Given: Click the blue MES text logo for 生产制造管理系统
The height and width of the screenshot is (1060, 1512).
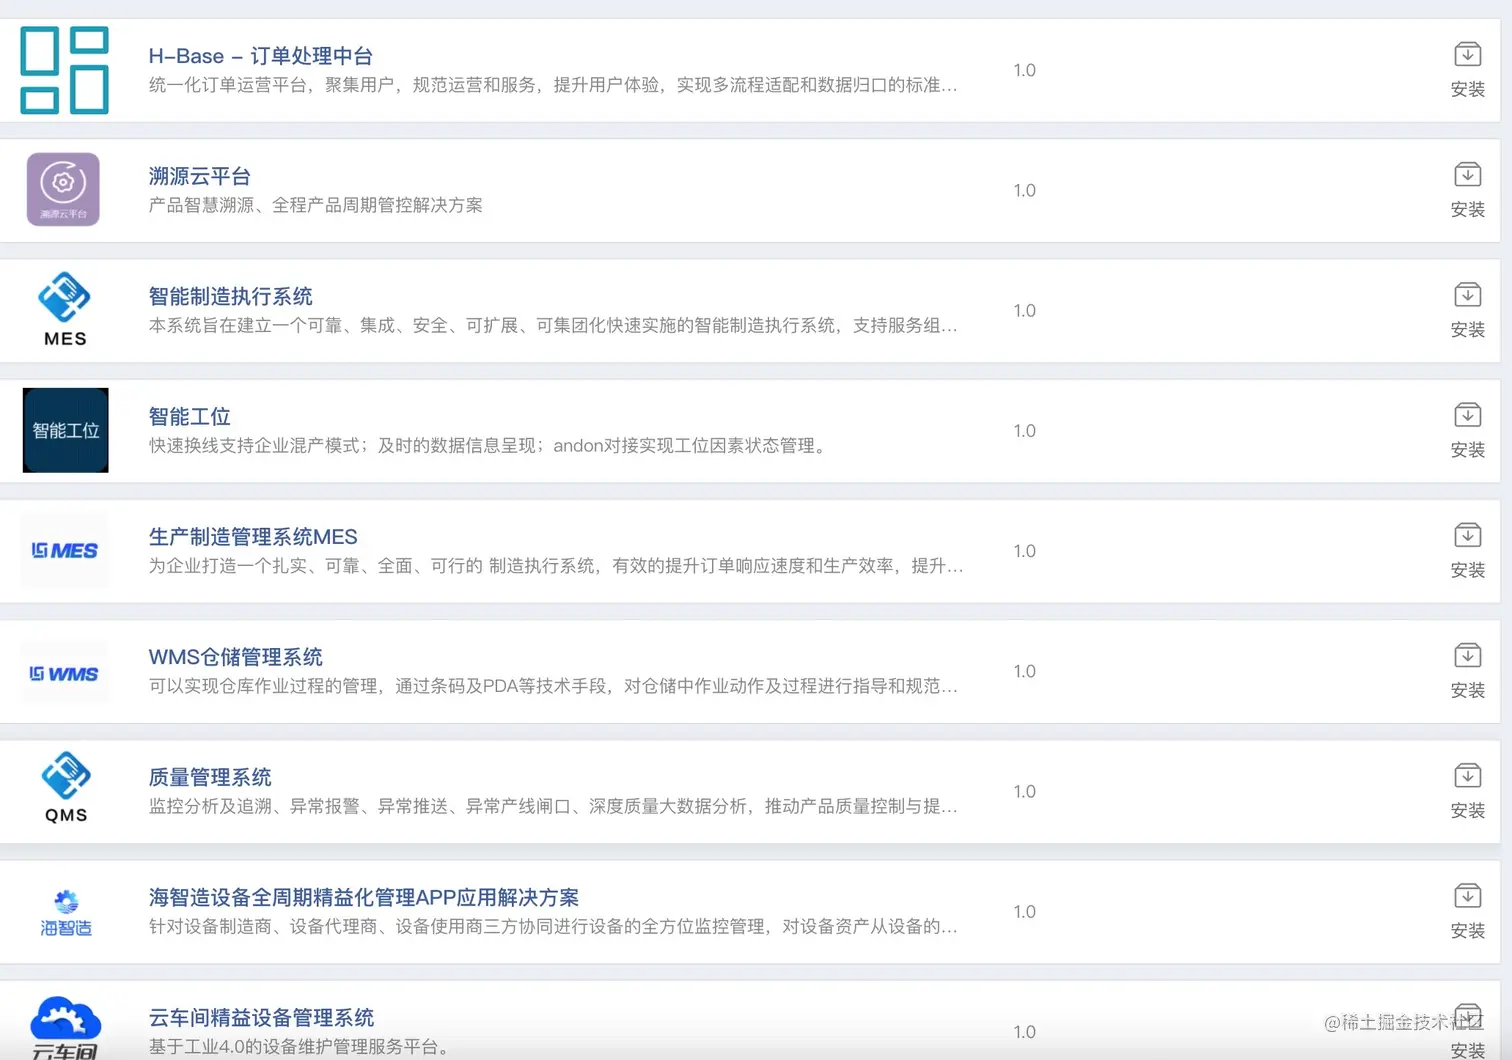Looking at the screenshot, I should click(x=65, y=550).
